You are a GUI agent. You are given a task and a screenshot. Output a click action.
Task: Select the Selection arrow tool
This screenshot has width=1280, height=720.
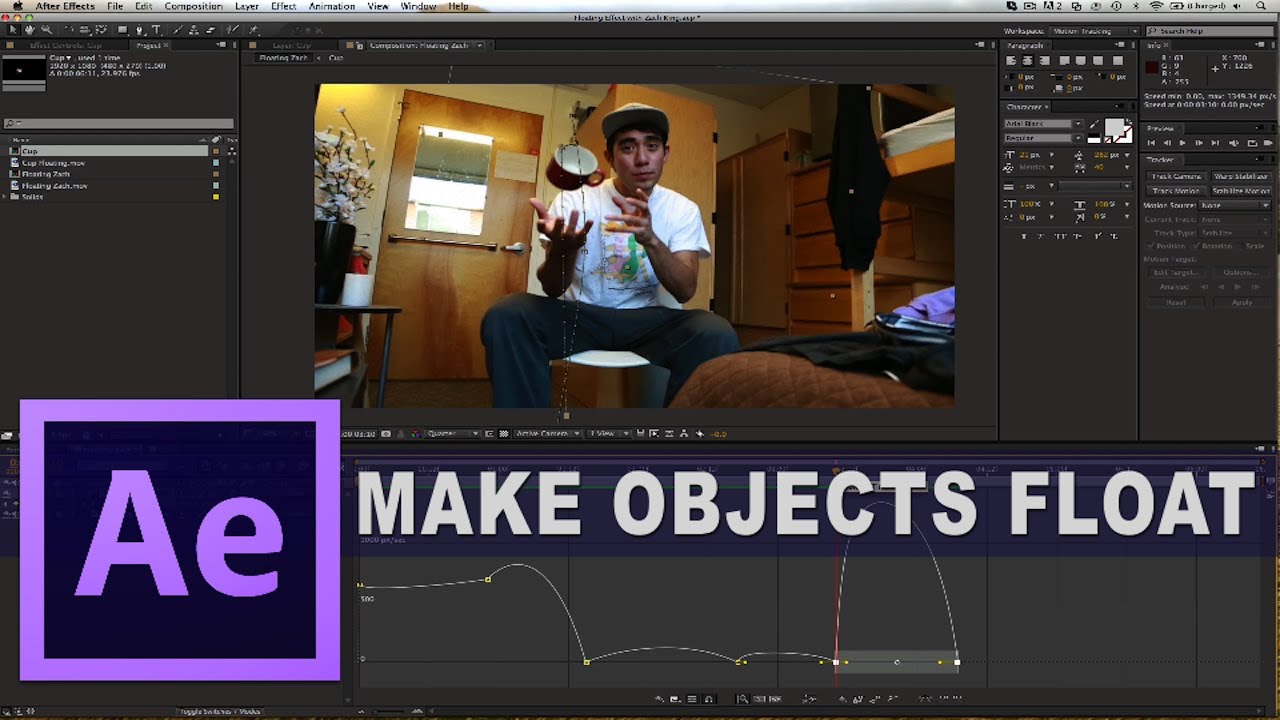click(12, 30)
